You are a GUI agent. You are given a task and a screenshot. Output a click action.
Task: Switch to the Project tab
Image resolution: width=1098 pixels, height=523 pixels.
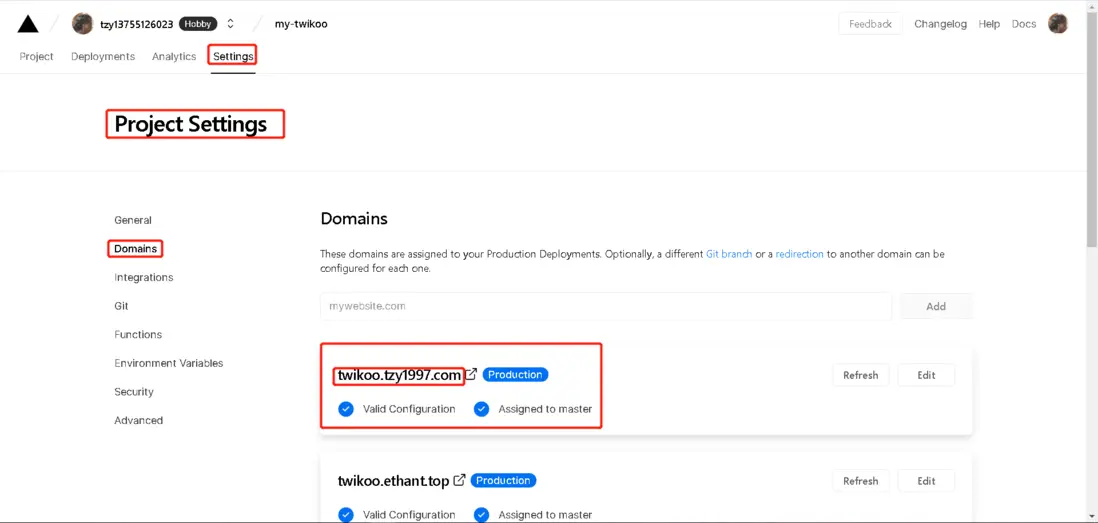(36, 57)
